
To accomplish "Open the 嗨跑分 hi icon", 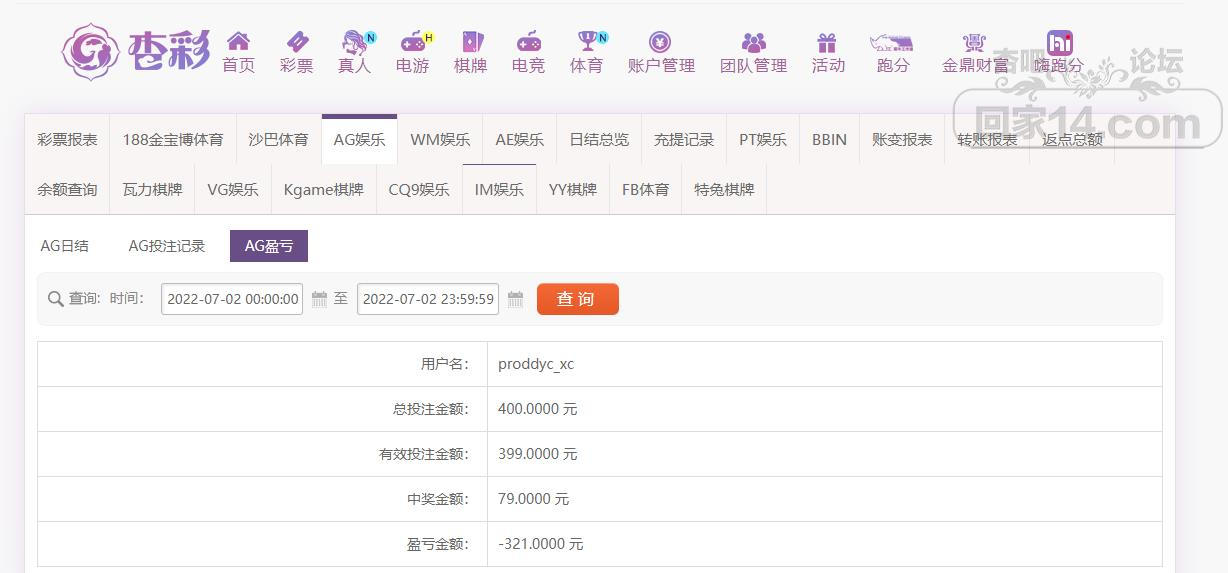I will pos(1060,42).
